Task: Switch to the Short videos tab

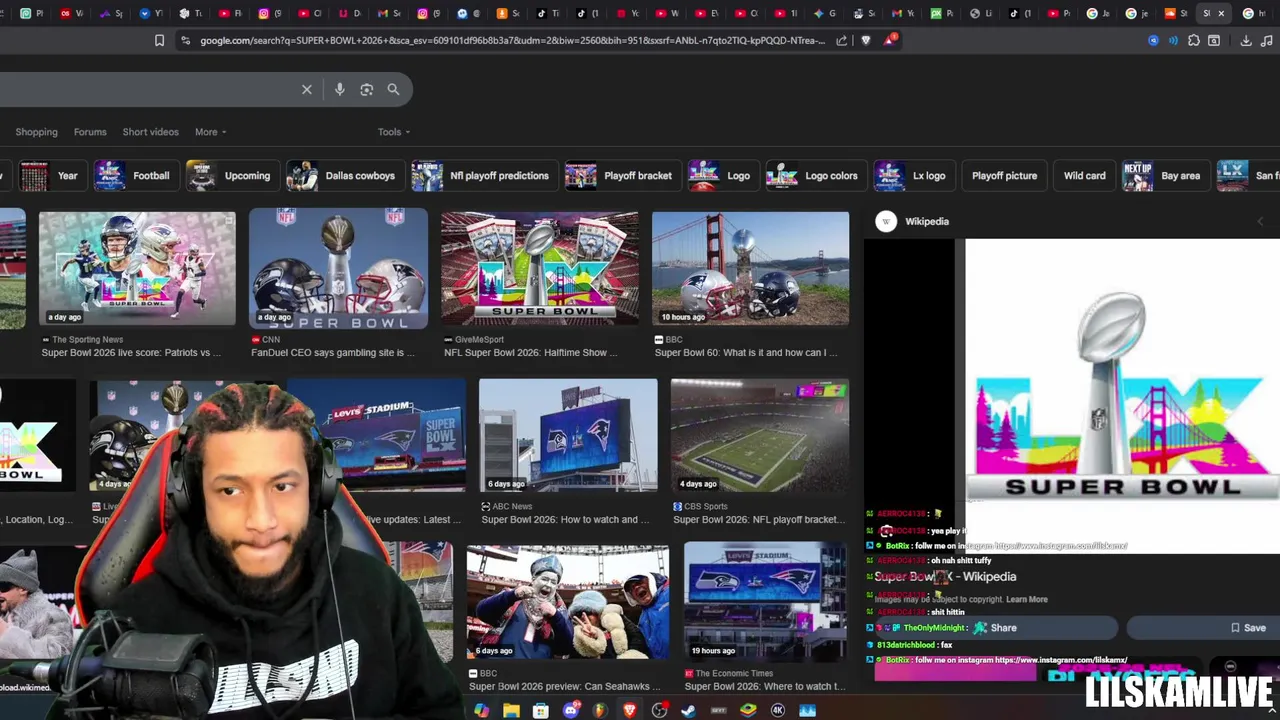Action: (x=150, y=132)
